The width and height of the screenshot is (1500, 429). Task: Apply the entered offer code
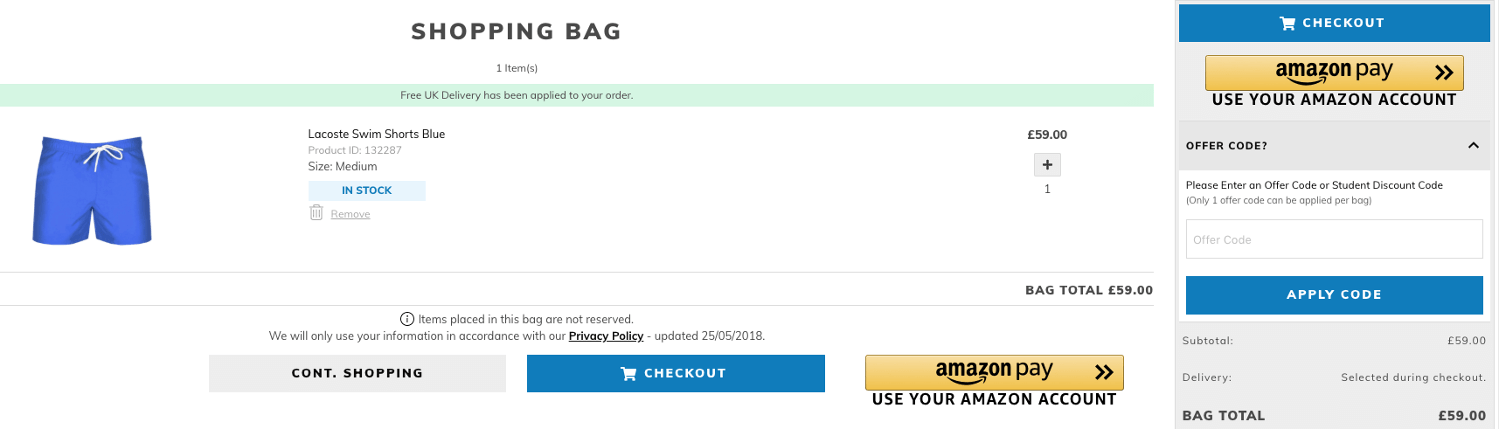1334,295
